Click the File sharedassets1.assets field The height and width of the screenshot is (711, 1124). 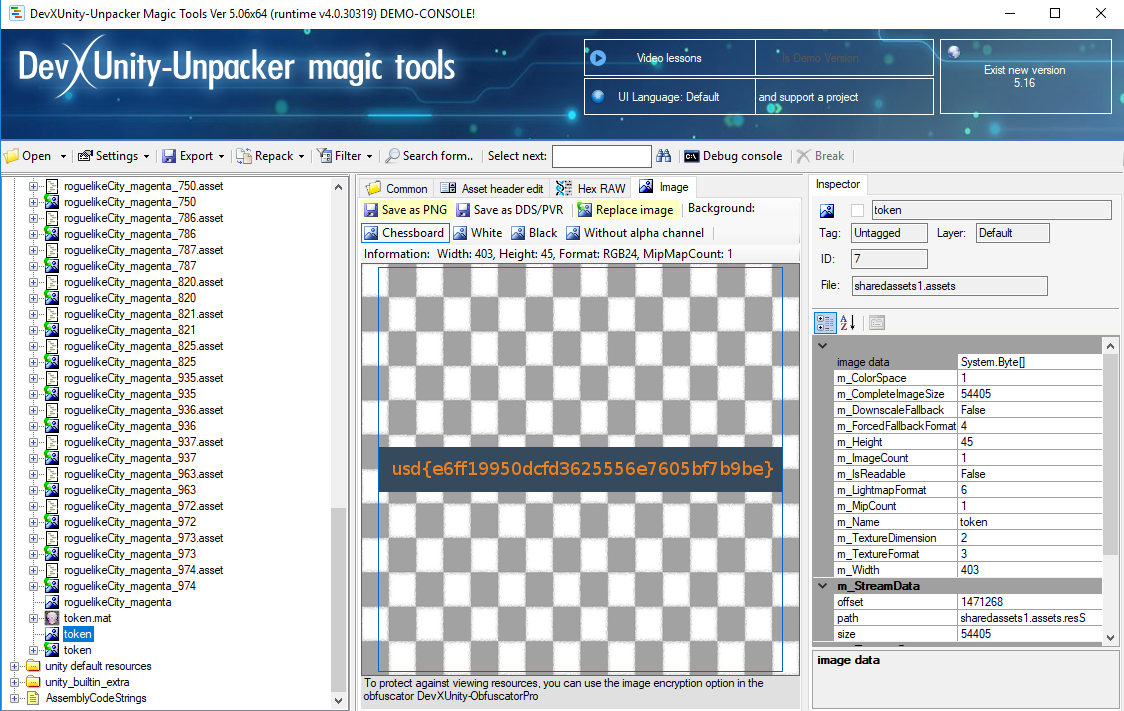(949, 286)
